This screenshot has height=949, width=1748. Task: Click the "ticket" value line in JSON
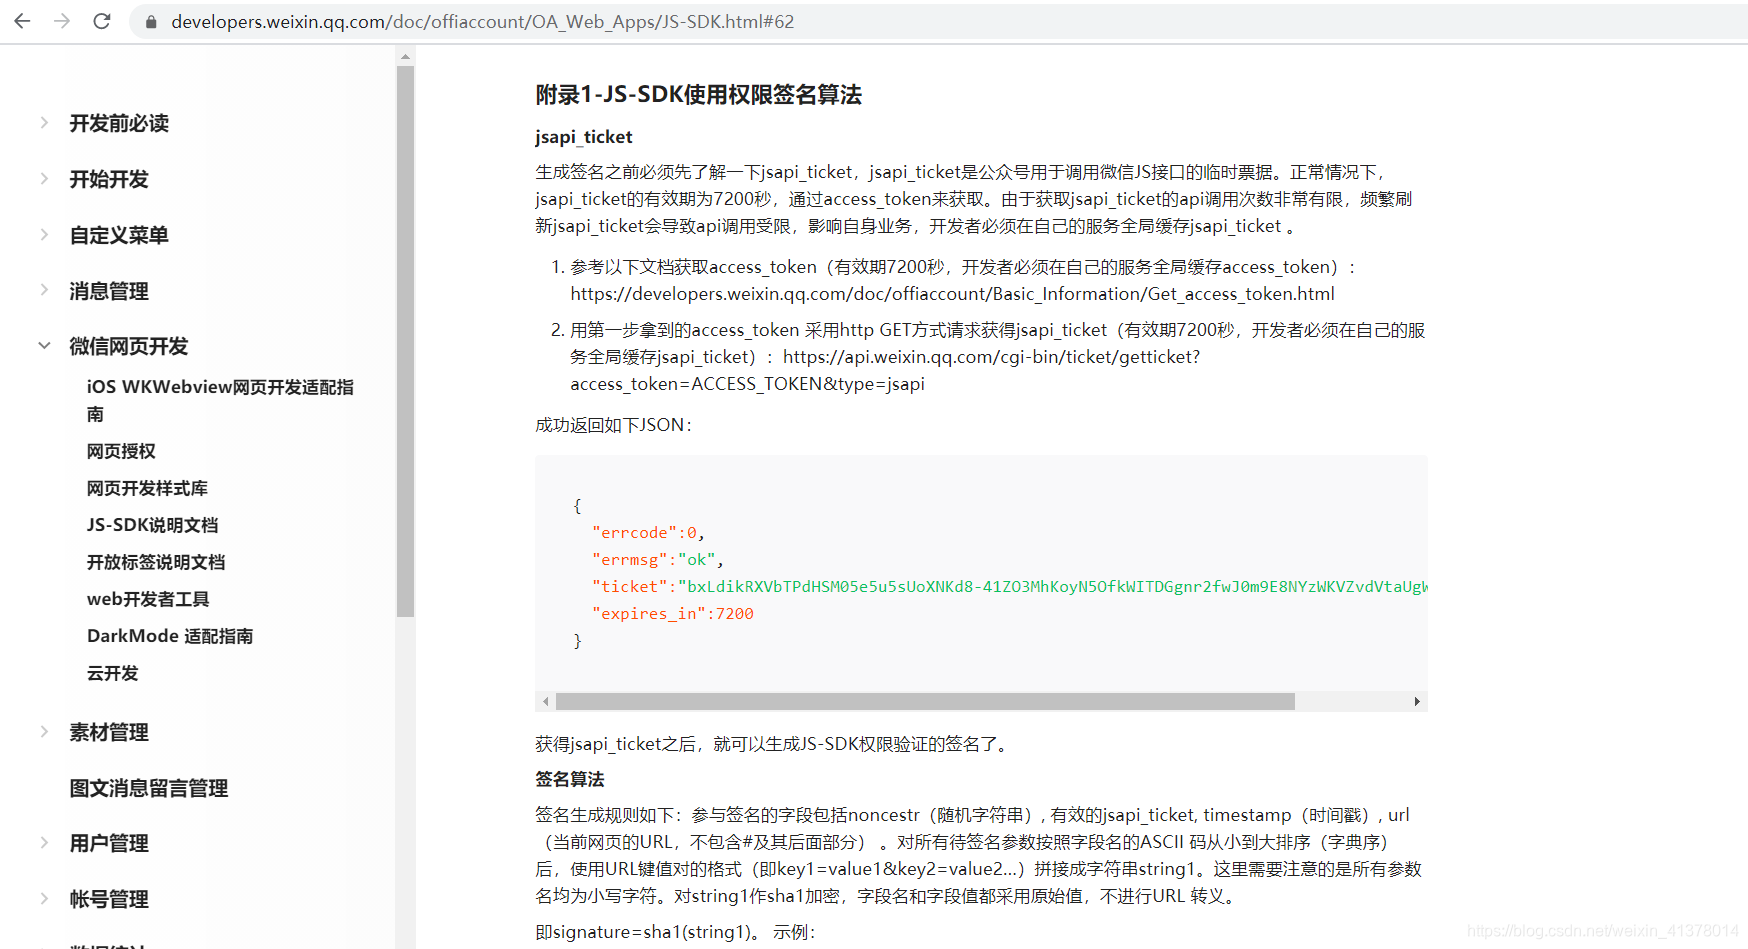[1009, 587]
